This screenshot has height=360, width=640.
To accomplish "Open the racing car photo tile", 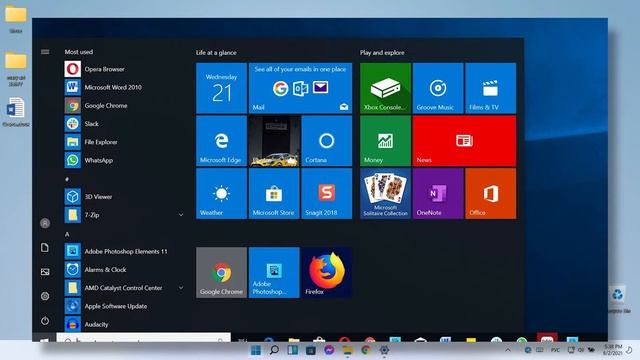I will point(274,141).
